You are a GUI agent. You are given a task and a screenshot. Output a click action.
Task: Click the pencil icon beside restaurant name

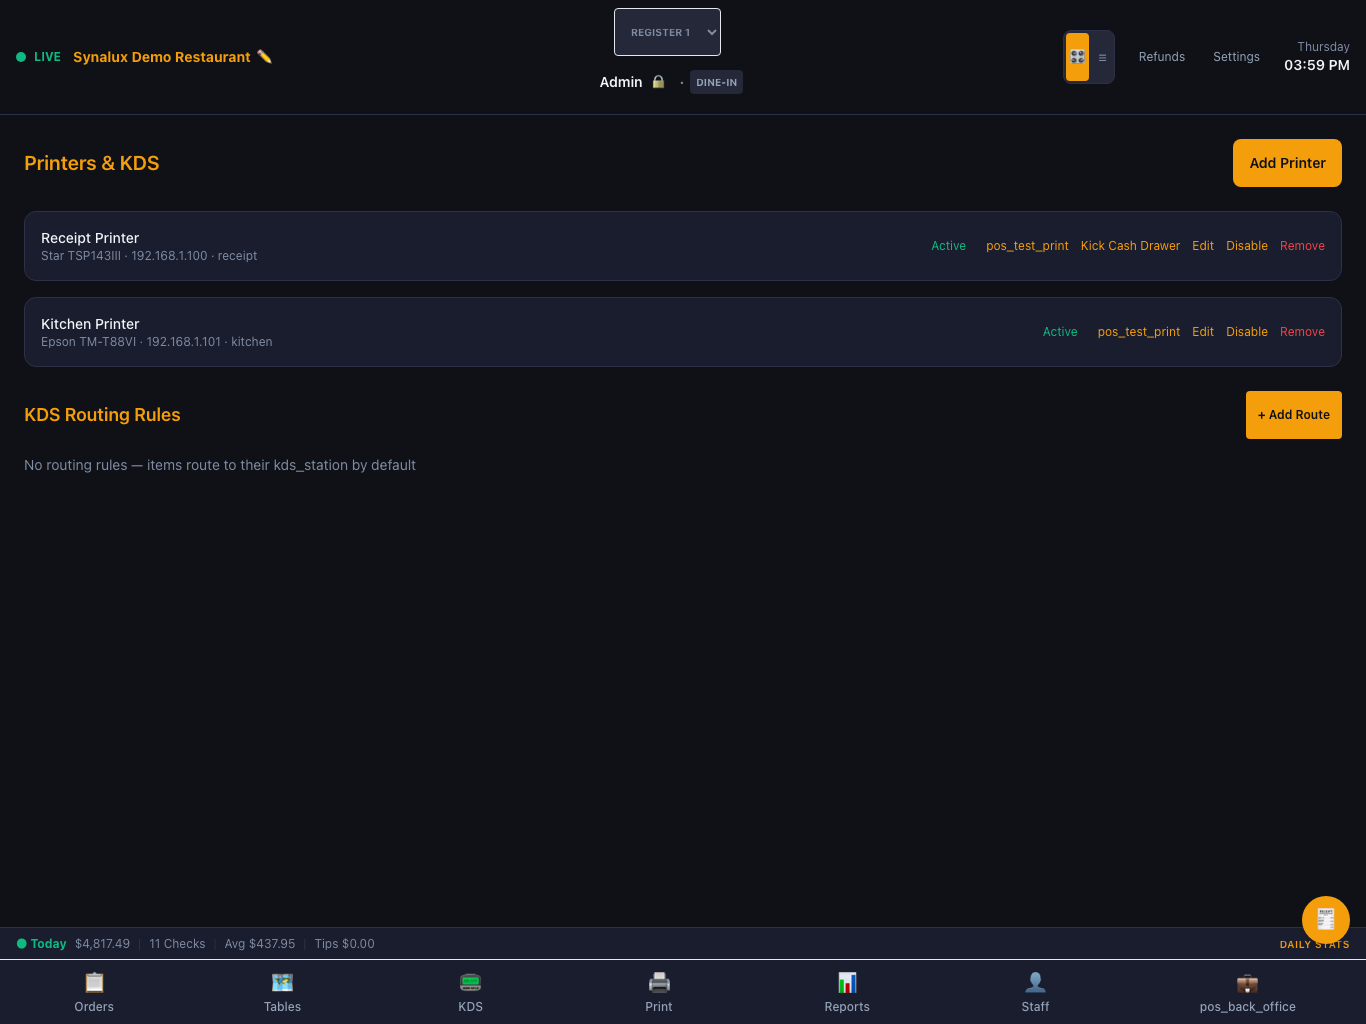(x=264, y=57)
